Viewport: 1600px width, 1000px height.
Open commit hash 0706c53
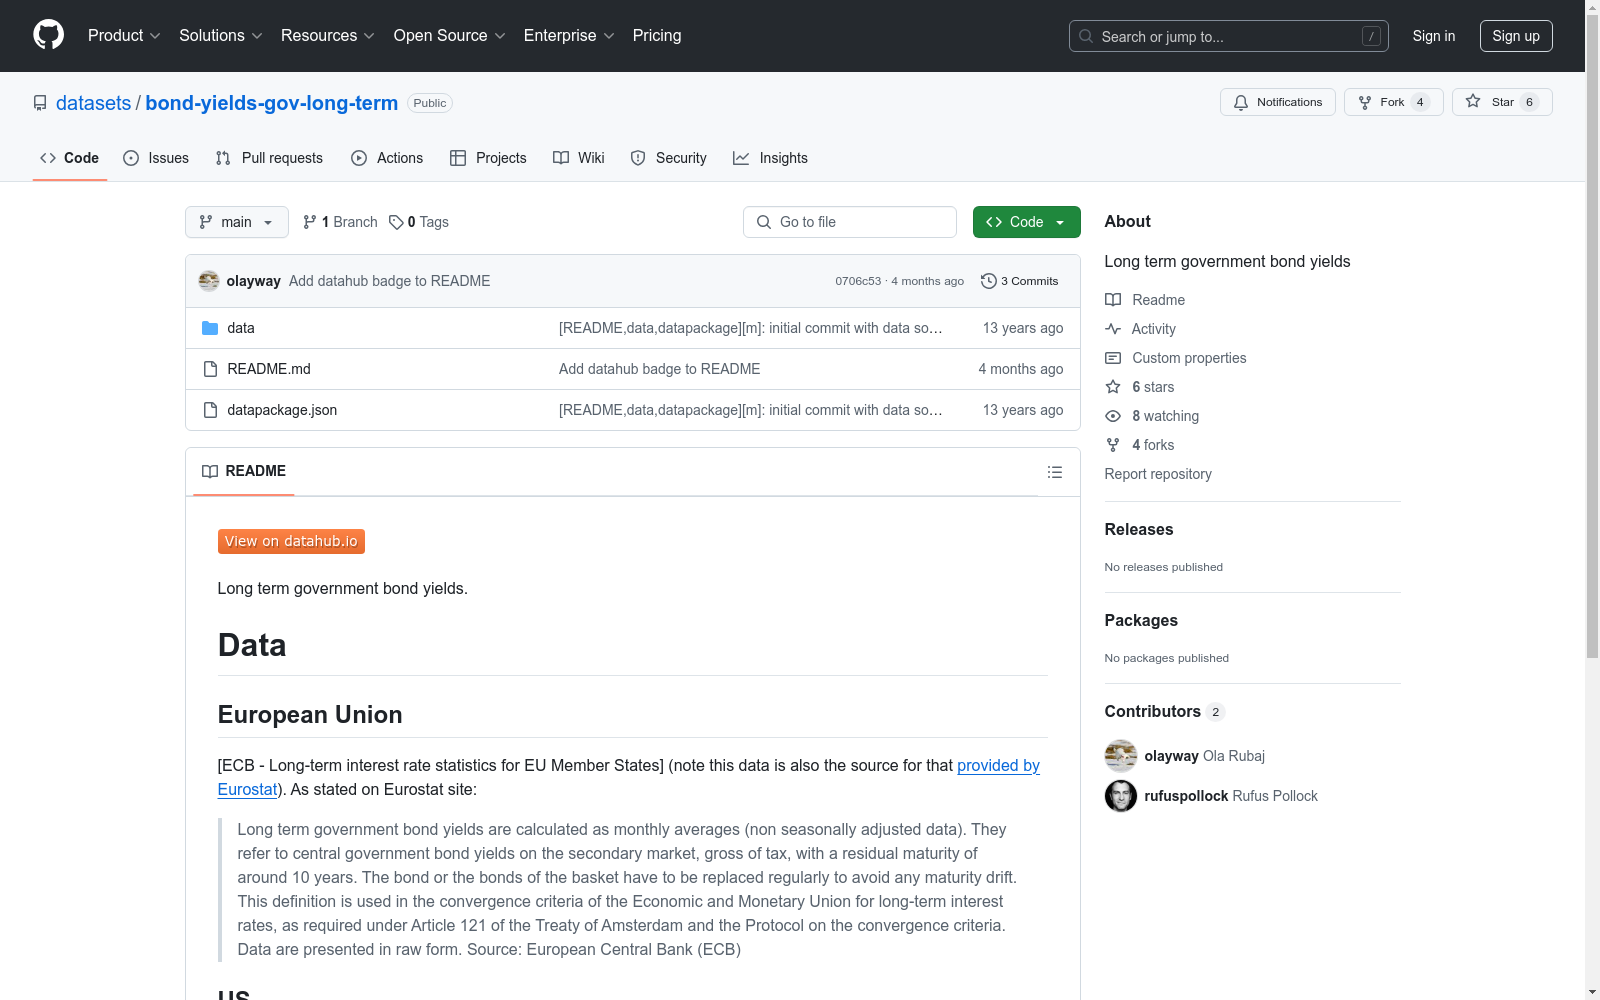(858, 281)
